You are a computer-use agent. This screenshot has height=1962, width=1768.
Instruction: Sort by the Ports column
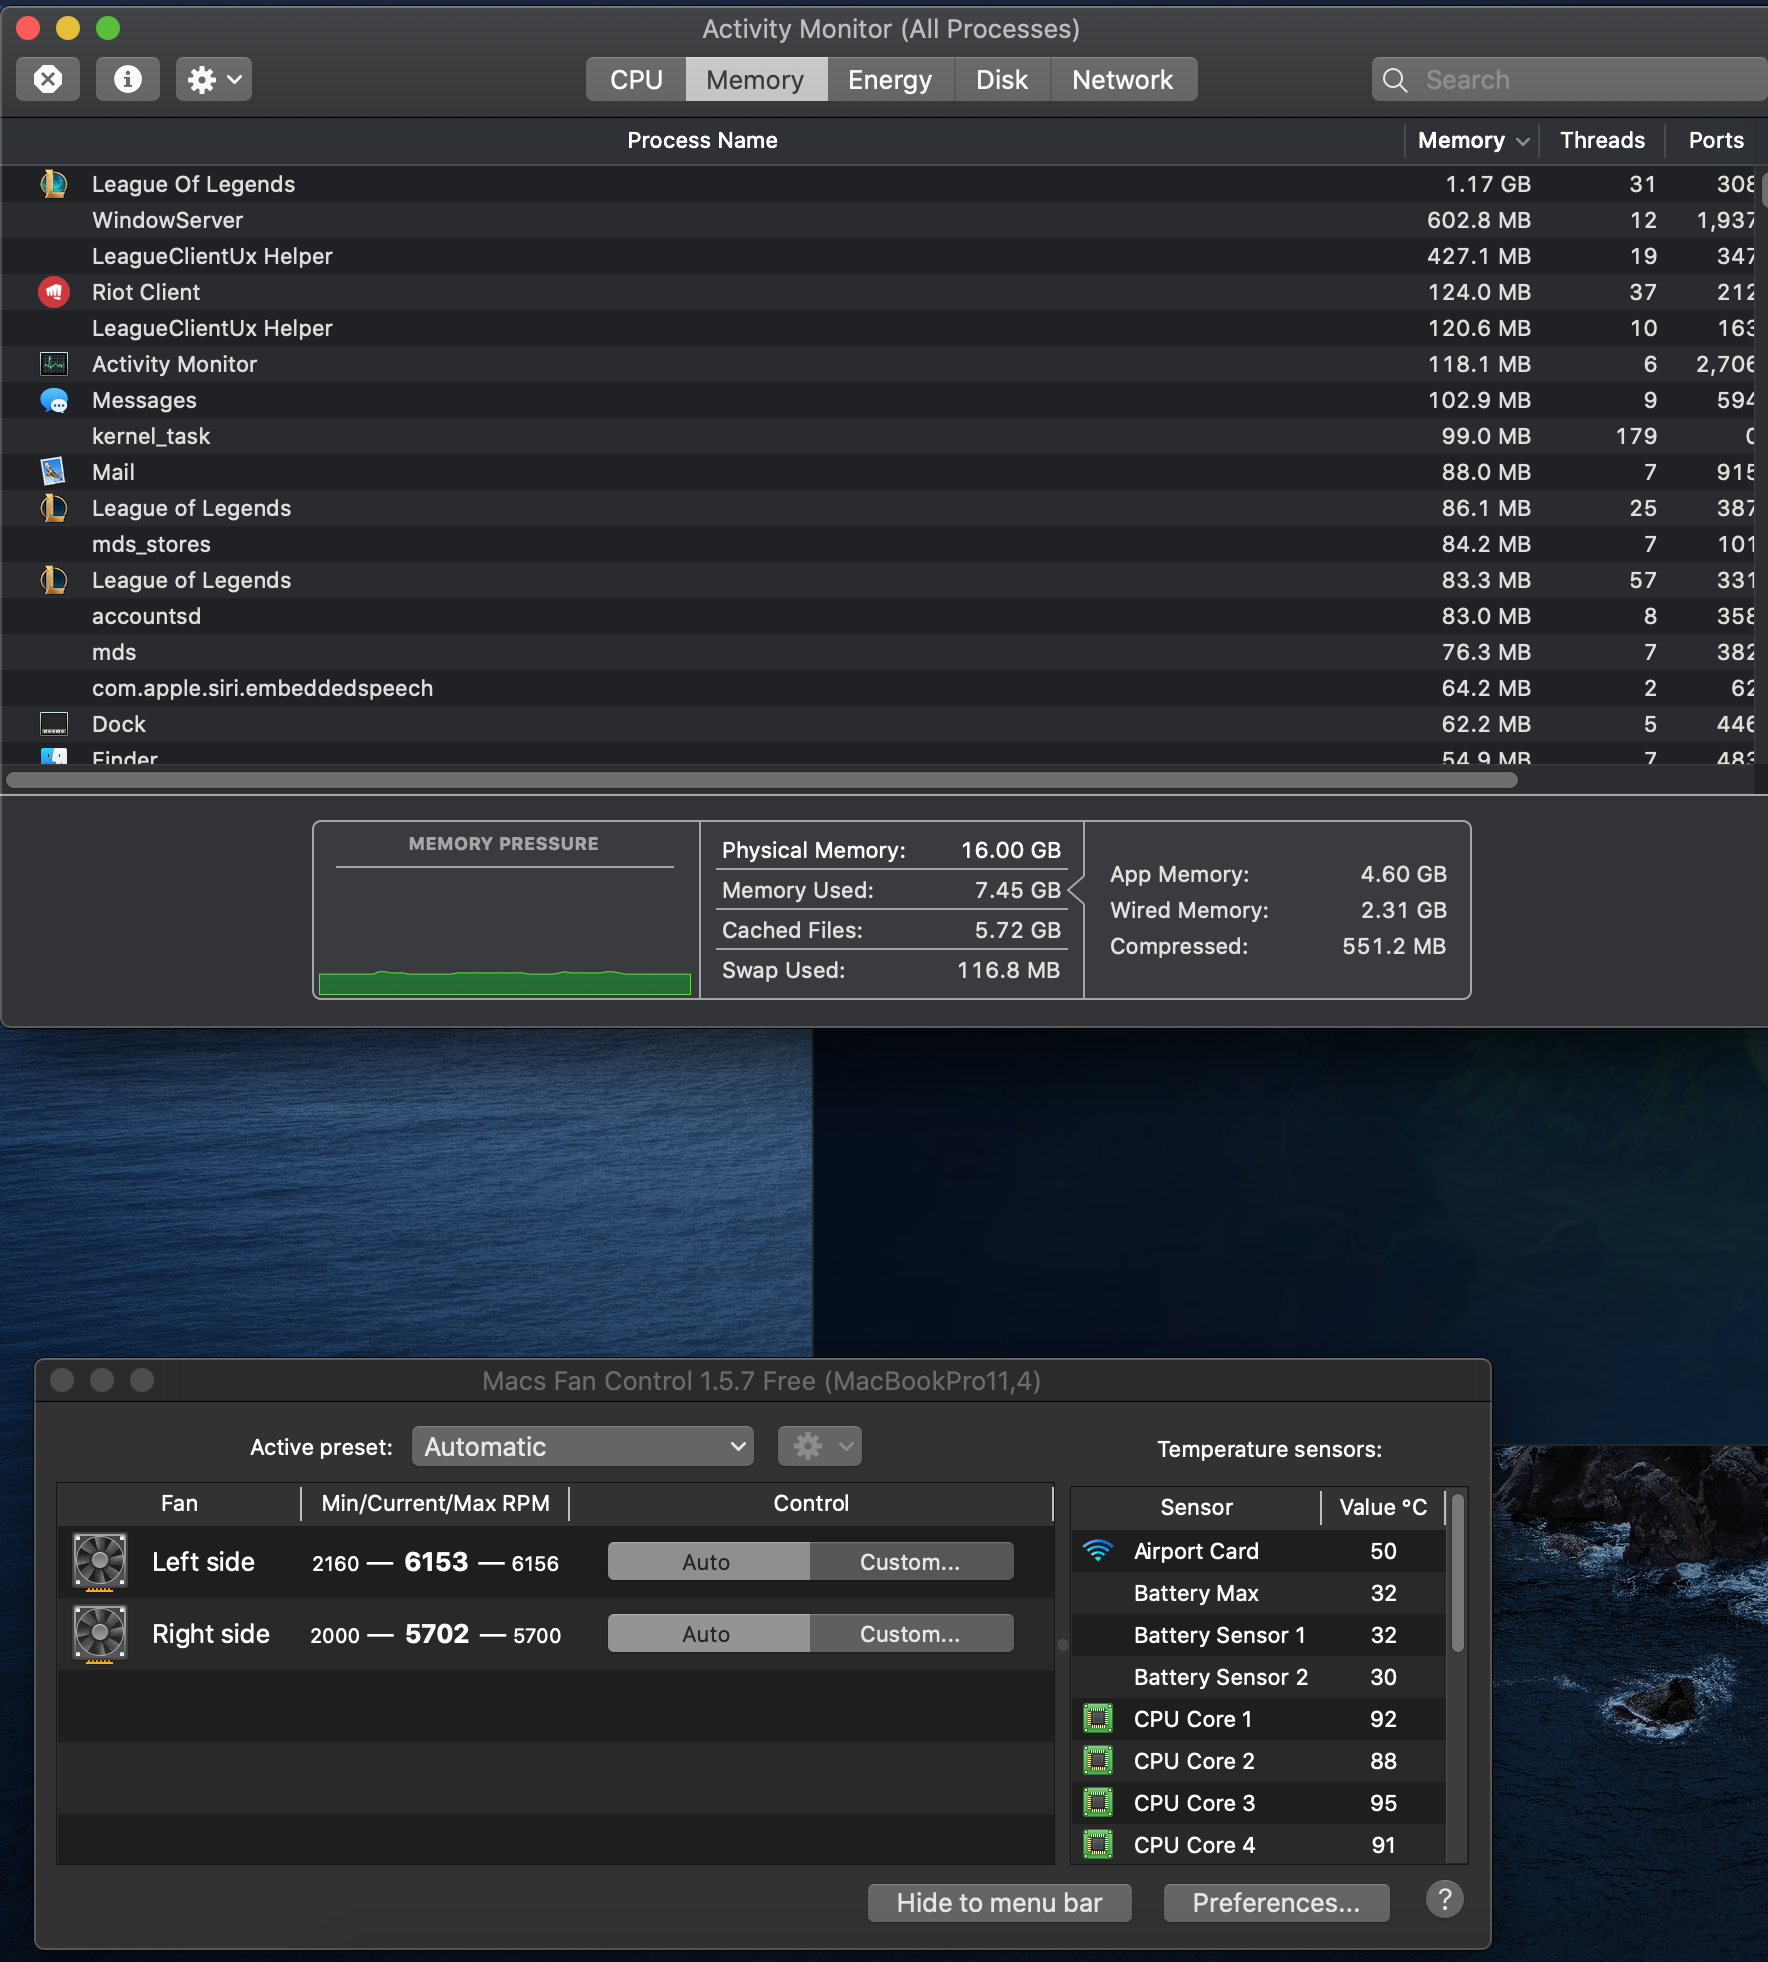tap(1716, 141)
